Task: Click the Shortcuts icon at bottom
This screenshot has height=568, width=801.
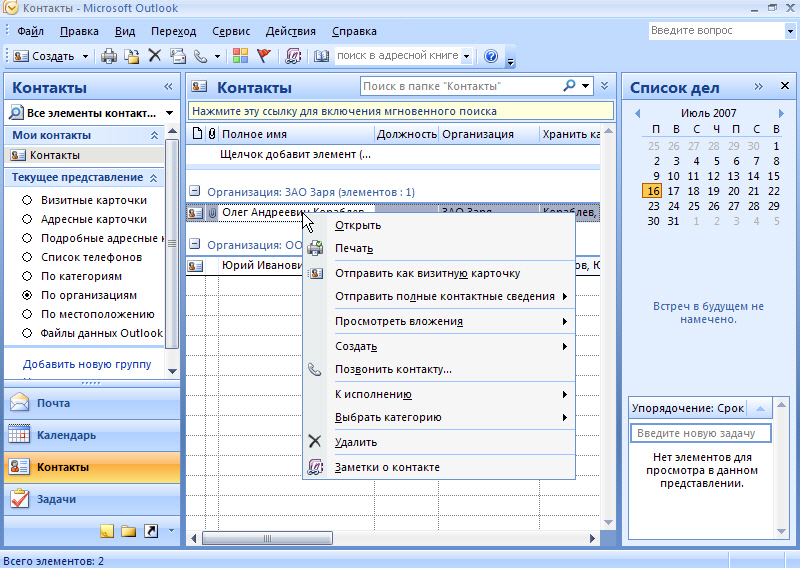Action: point(151,531)
